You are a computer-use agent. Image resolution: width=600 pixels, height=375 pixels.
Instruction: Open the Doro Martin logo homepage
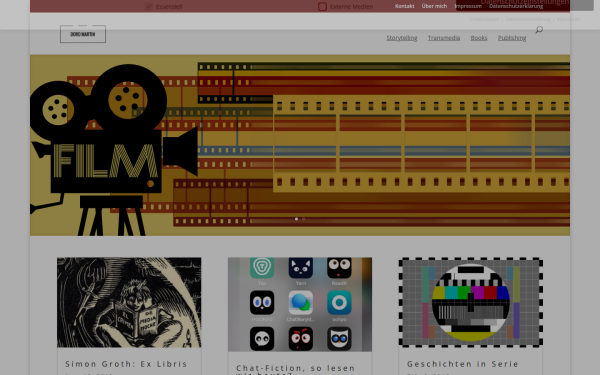(83, 34)
